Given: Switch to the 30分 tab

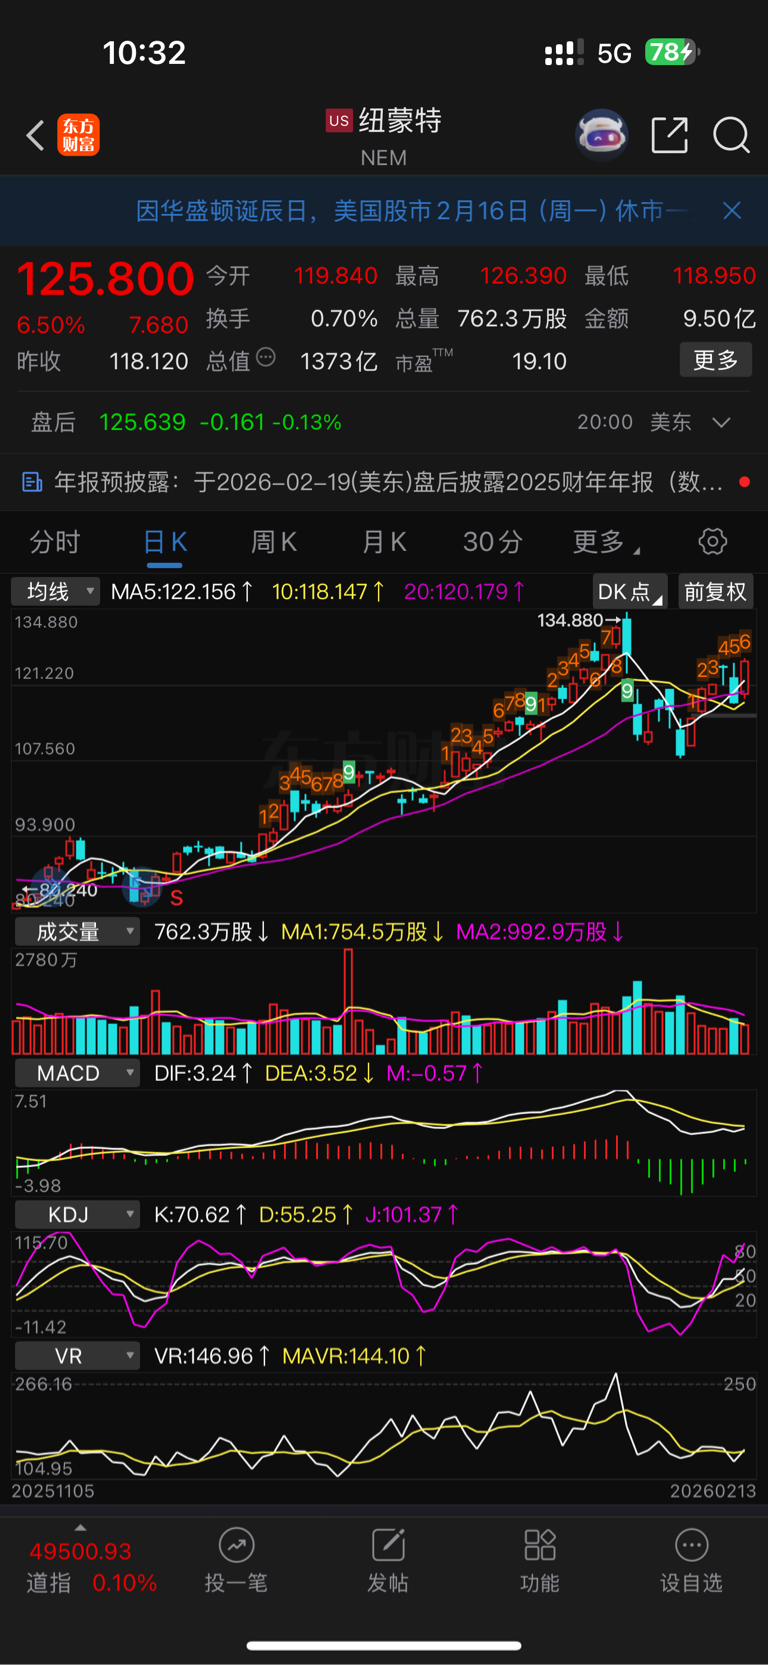Looking at the screenshot, I should point(493,542).
